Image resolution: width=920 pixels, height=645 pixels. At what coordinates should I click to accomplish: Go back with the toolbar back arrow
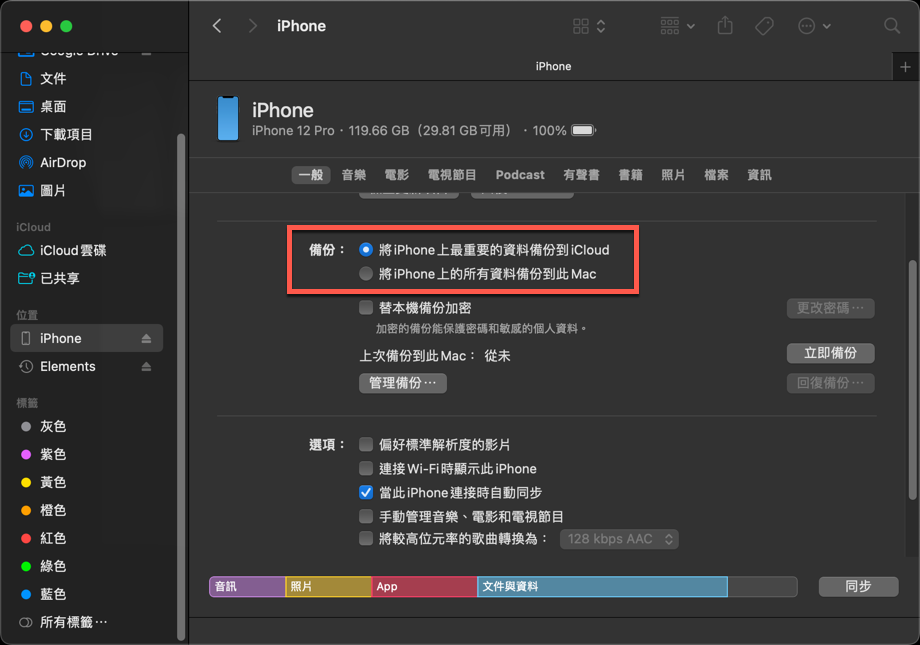[x=217, y=26]
